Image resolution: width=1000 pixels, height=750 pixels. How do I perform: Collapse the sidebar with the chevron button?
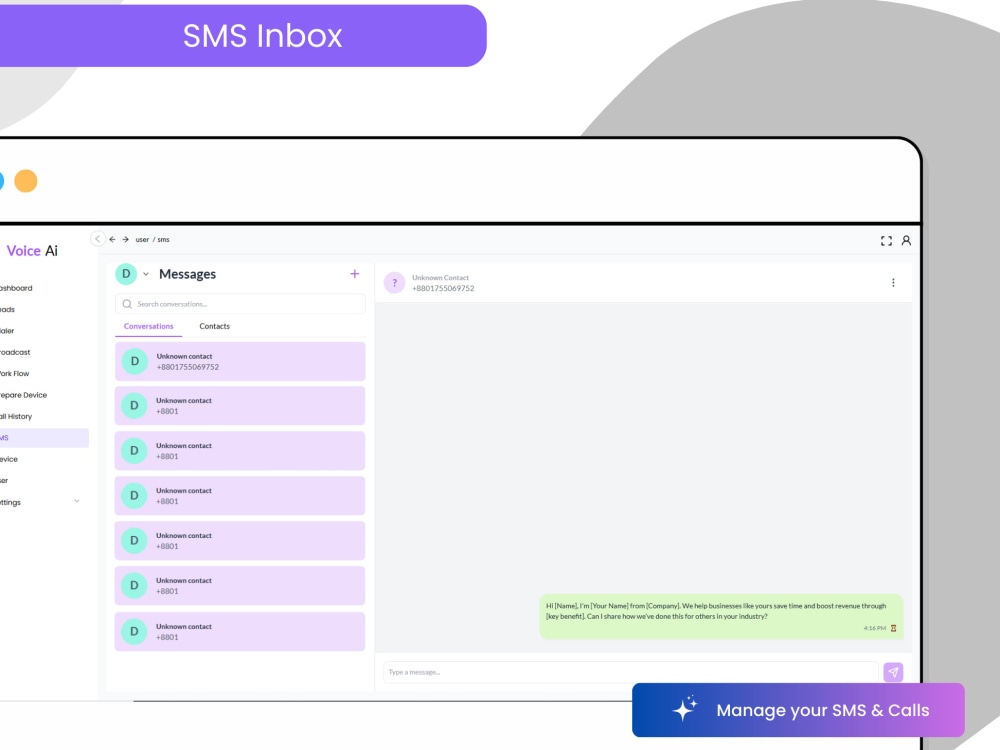coord(98,239)
